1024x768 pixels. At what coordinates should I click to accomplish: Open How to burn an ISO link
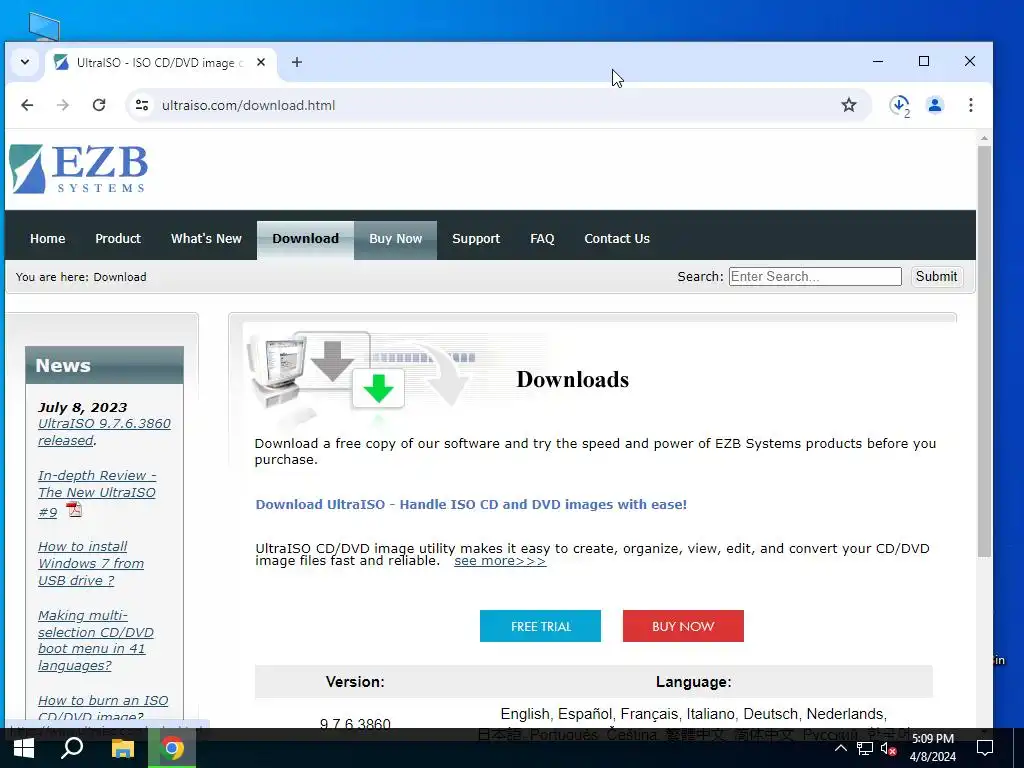pyautogui.click(x=103, y=709)
